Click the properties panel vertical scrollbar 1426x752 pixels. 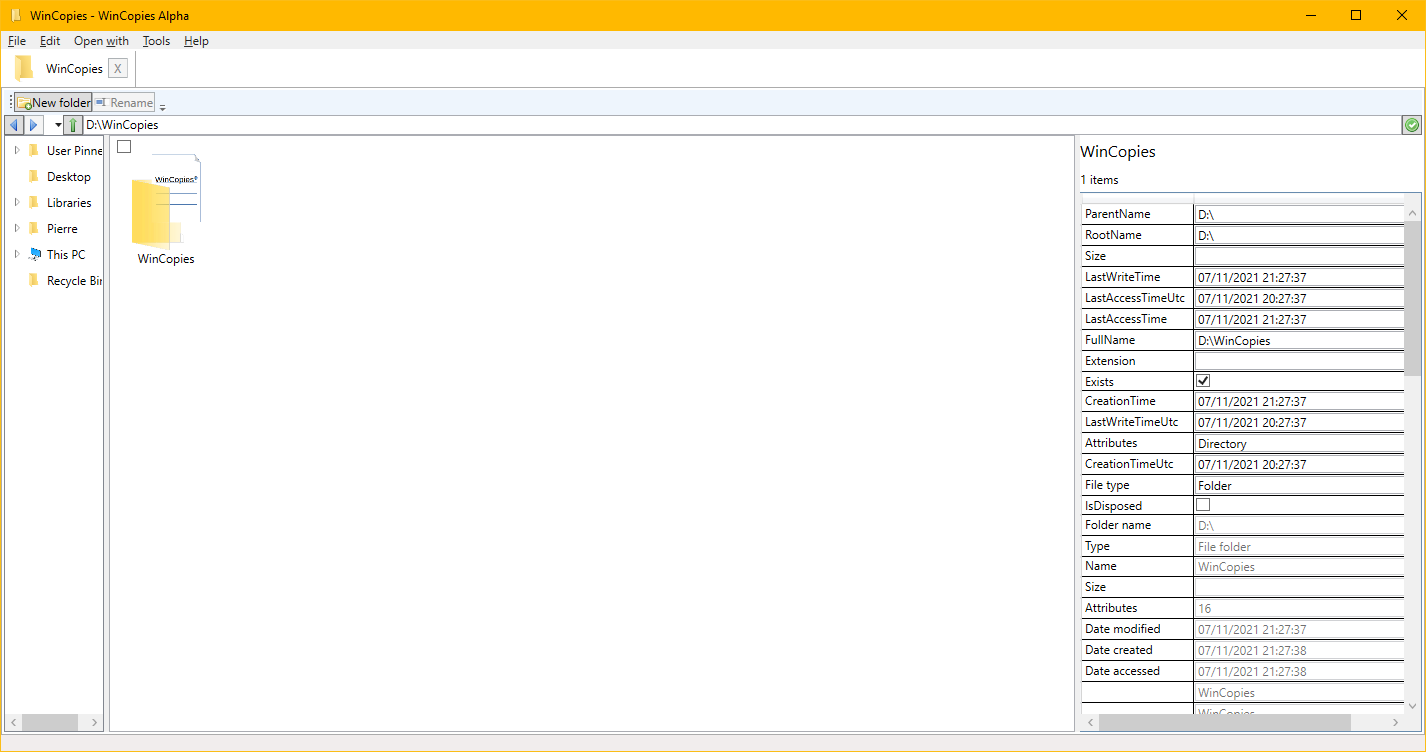(1412, 300)
